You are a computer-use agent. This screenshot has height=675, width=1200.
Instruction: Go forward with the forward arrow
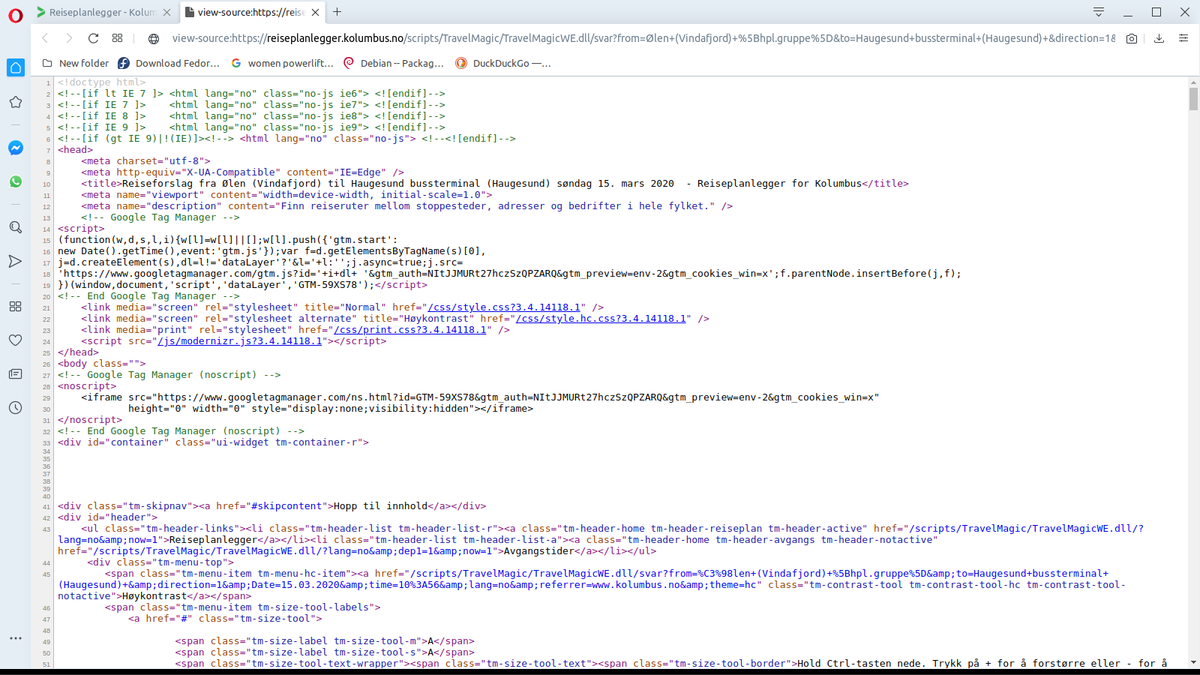click(x=69, y=38)
